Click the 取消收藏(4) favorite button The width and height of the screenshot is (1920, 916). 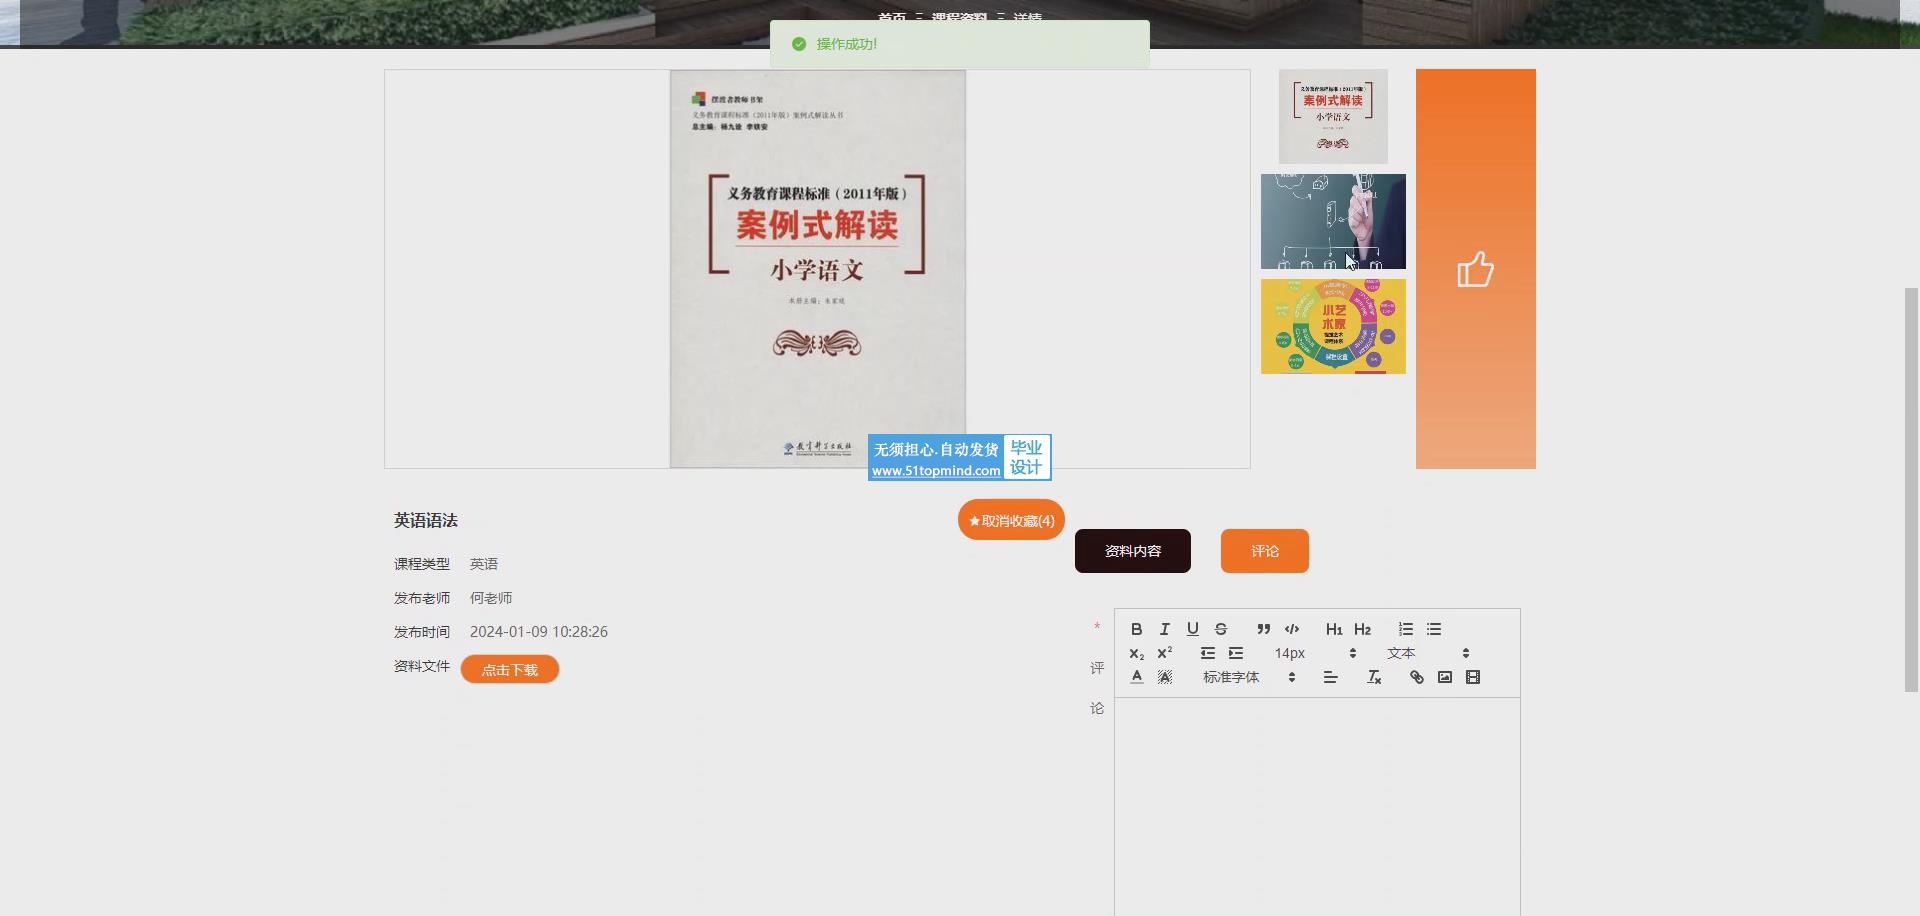tap(1011, 520)
